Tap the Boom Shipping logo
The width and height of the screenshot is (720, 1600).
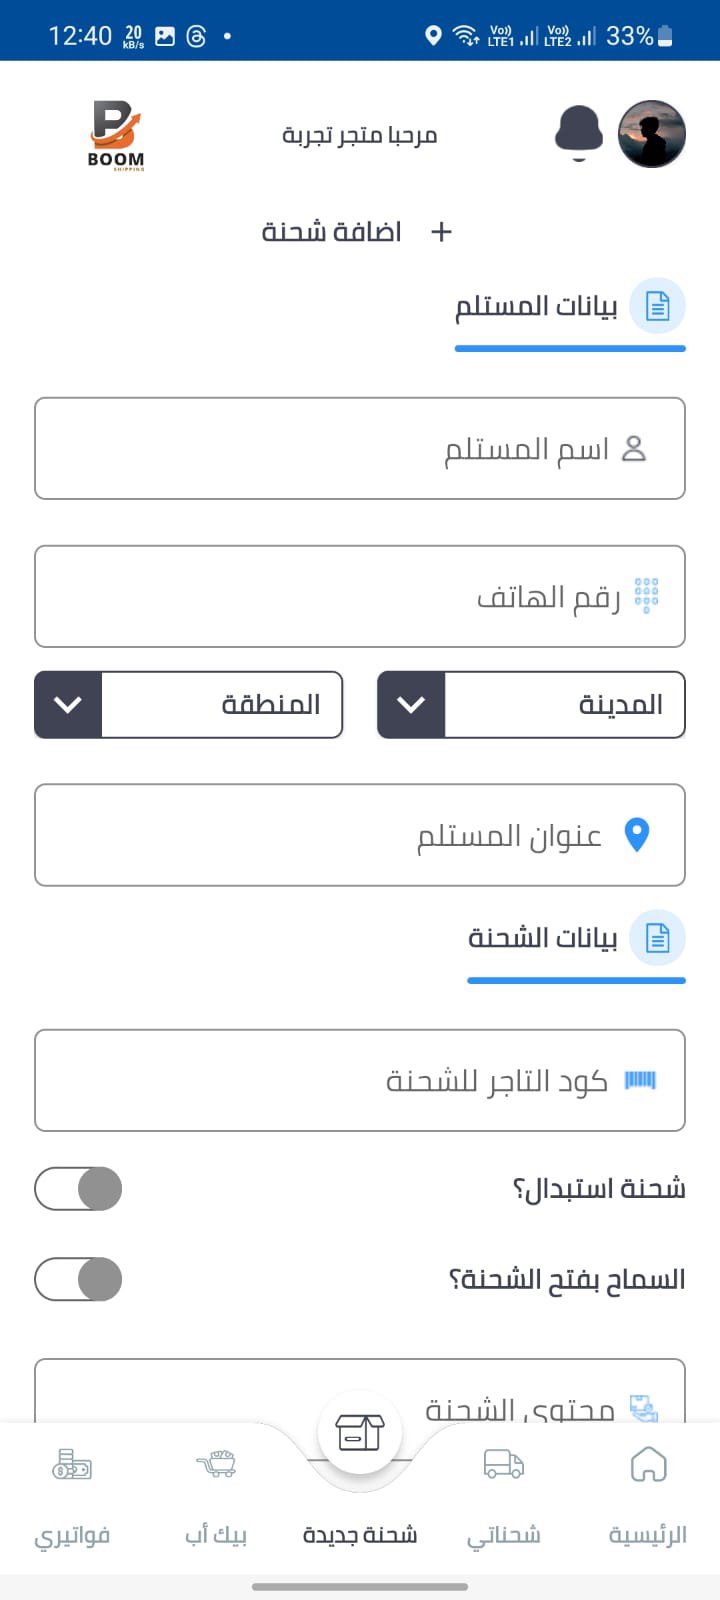click(116, 136)
